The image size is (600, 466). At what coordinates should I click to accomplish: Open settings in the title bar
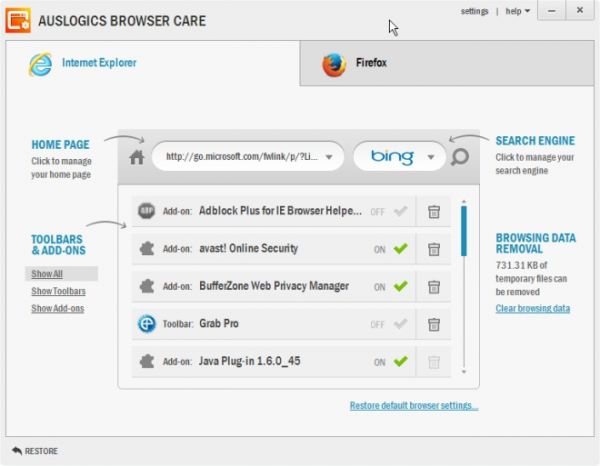coord(474,11)
